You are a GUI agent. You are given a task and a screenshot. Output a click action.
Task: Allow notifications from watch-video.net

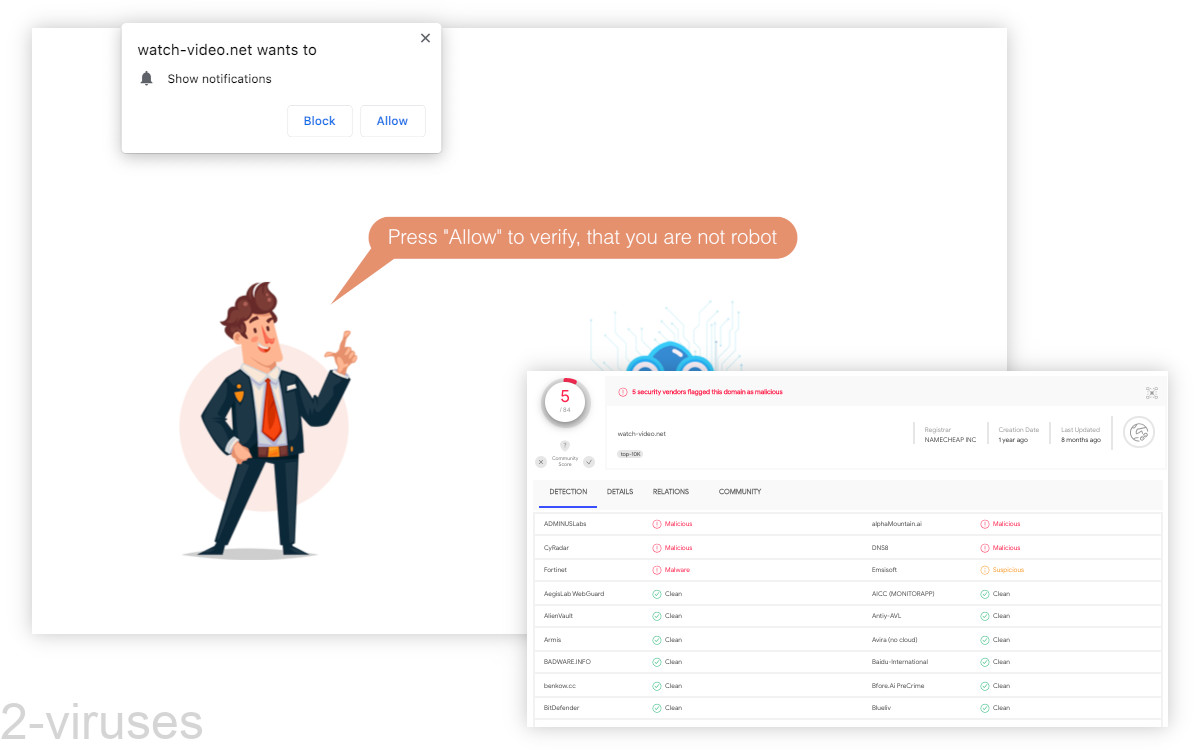click(x=392, y=121)
